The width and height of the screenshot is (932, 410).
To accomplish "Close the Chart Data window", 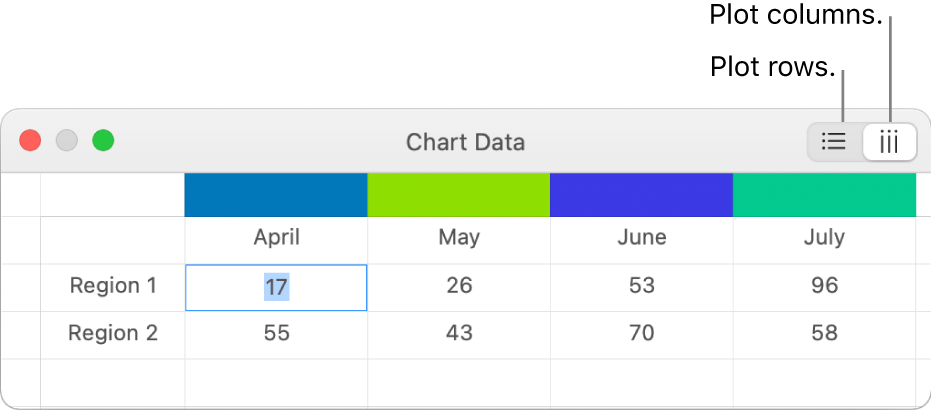I will pos(30,141).
